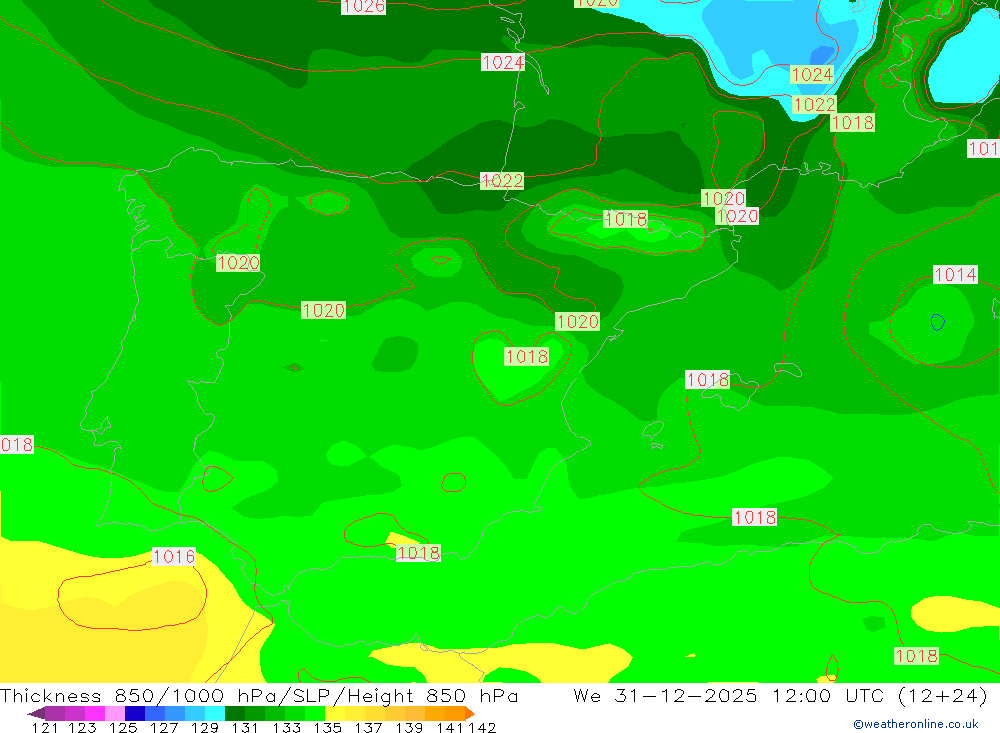Click the purple left arrow of color scale
The width and height of the screenshot is (1000, 733).
point(36,713)
